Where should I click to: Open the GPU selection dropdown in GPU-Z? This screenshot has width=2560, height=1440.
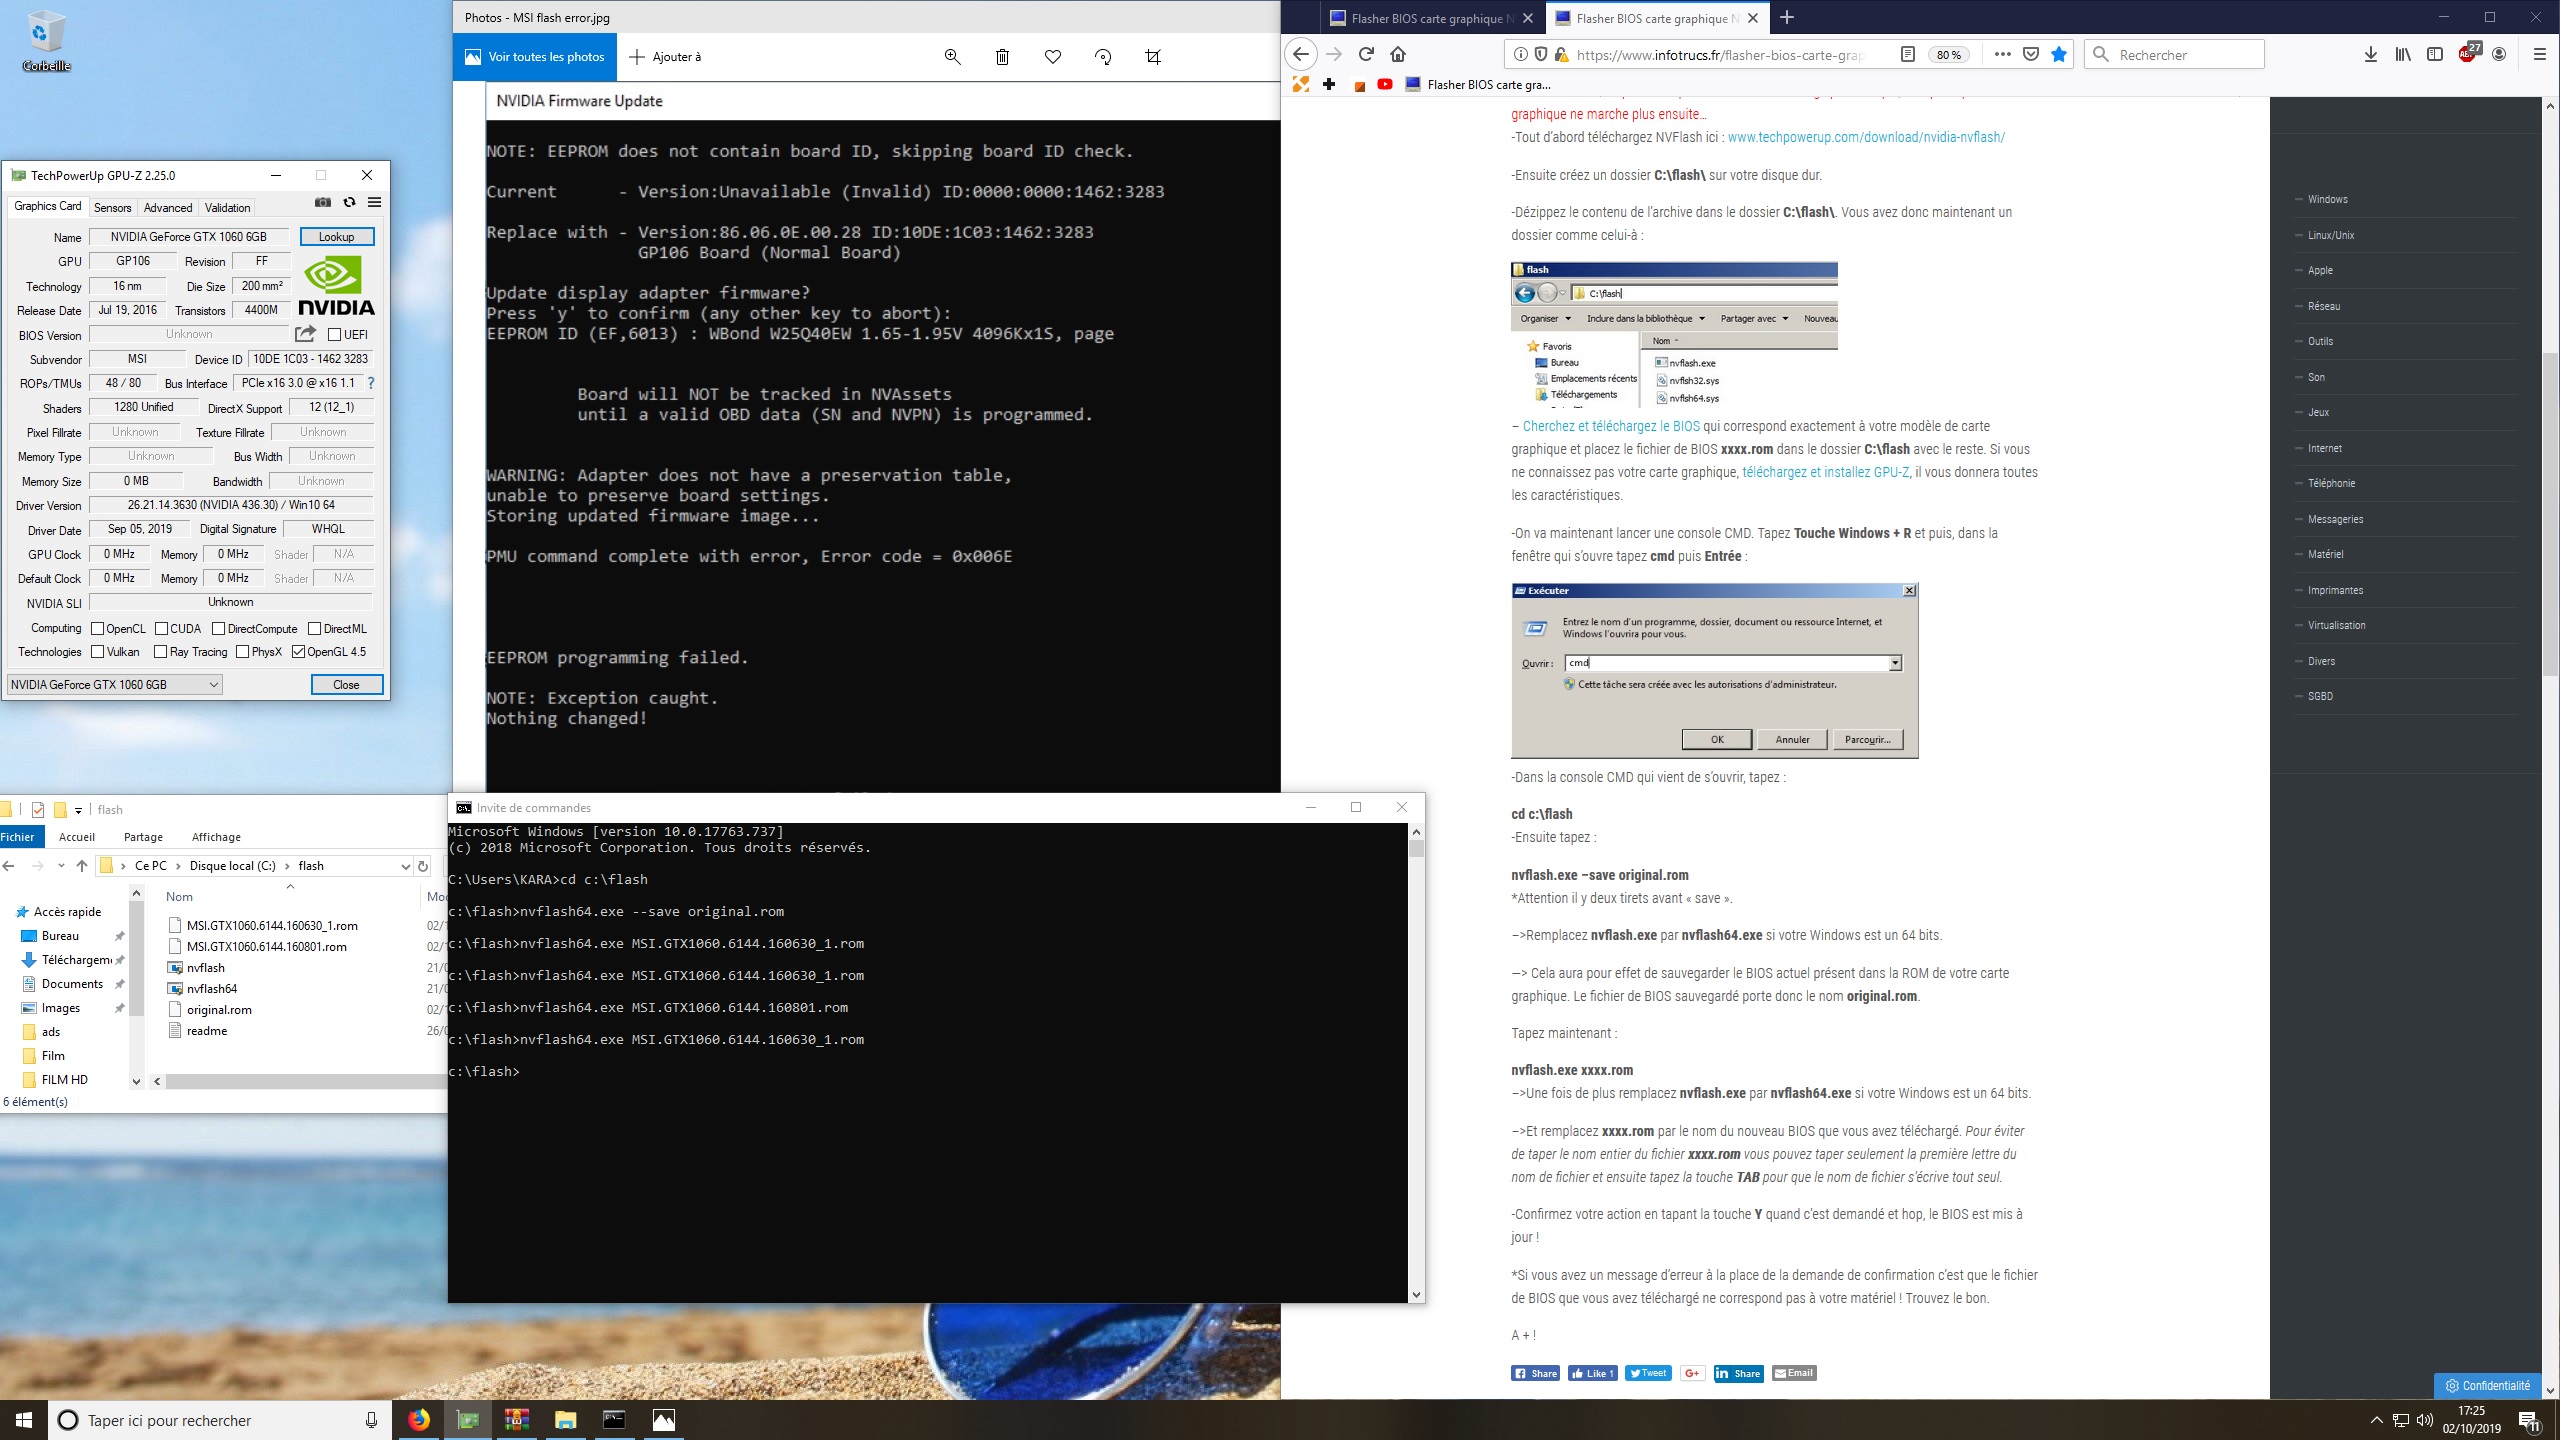(213, 685)
